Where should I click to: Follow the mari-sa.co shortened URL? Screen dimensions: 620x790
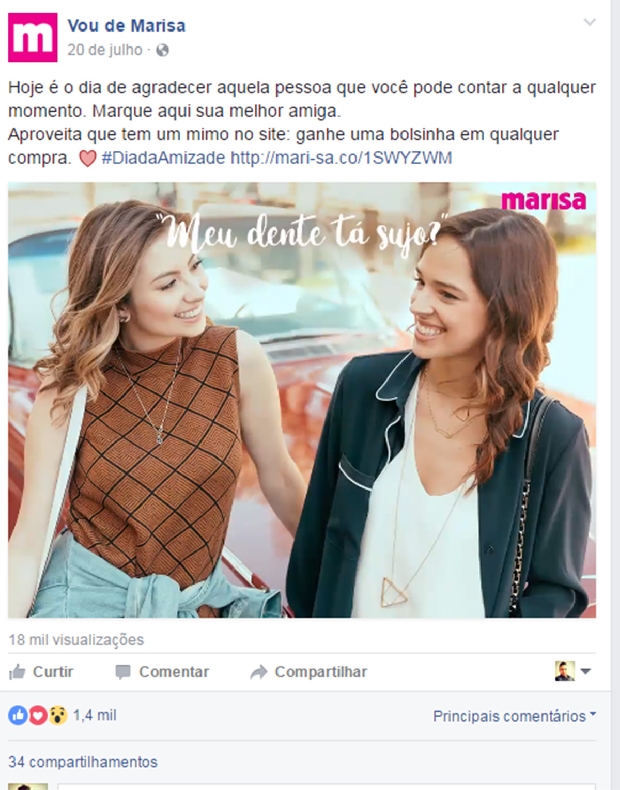pyautogui.click(x=341, y=158)
